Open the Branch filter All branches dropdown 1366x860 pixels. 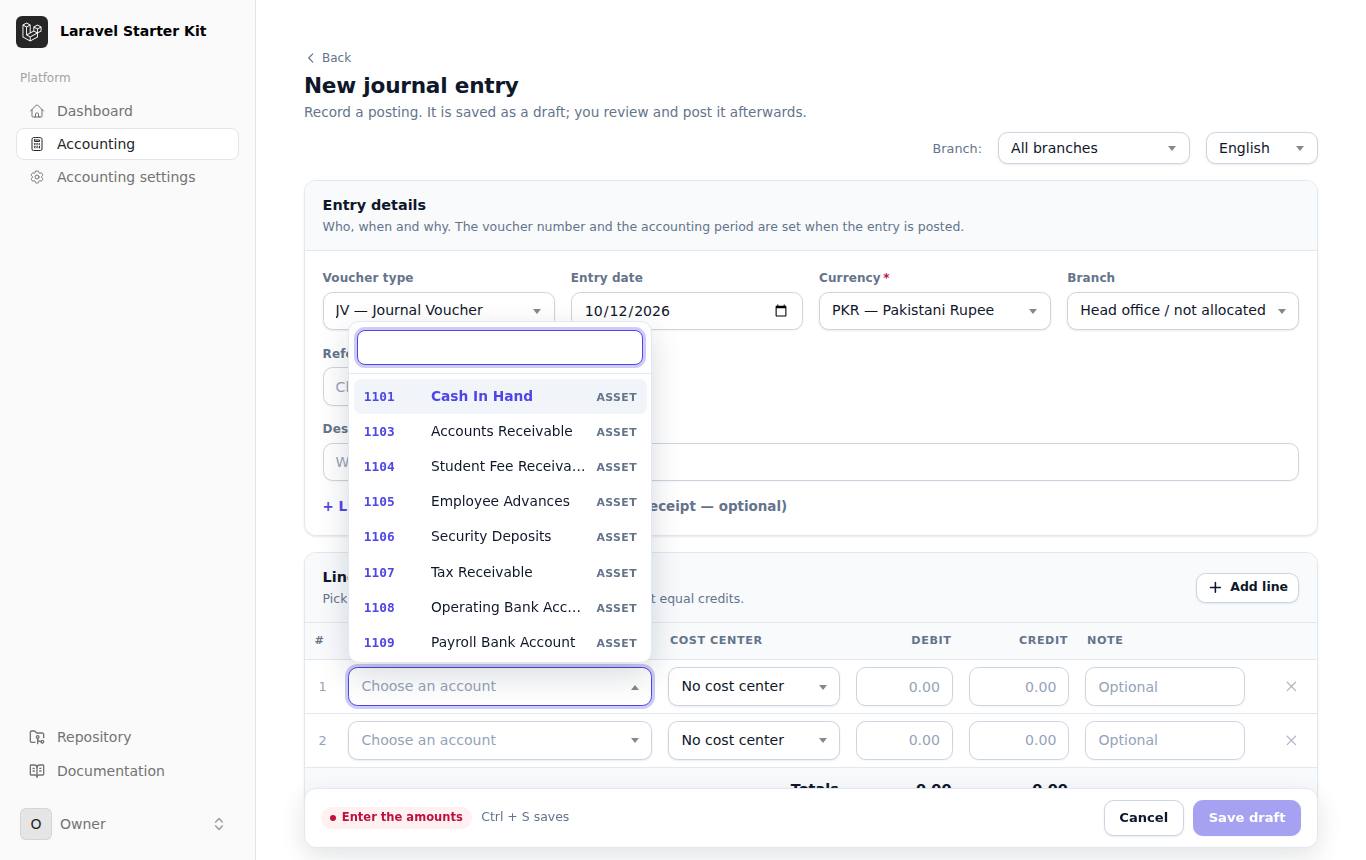pyautogui.click(x=1094, y=148)
